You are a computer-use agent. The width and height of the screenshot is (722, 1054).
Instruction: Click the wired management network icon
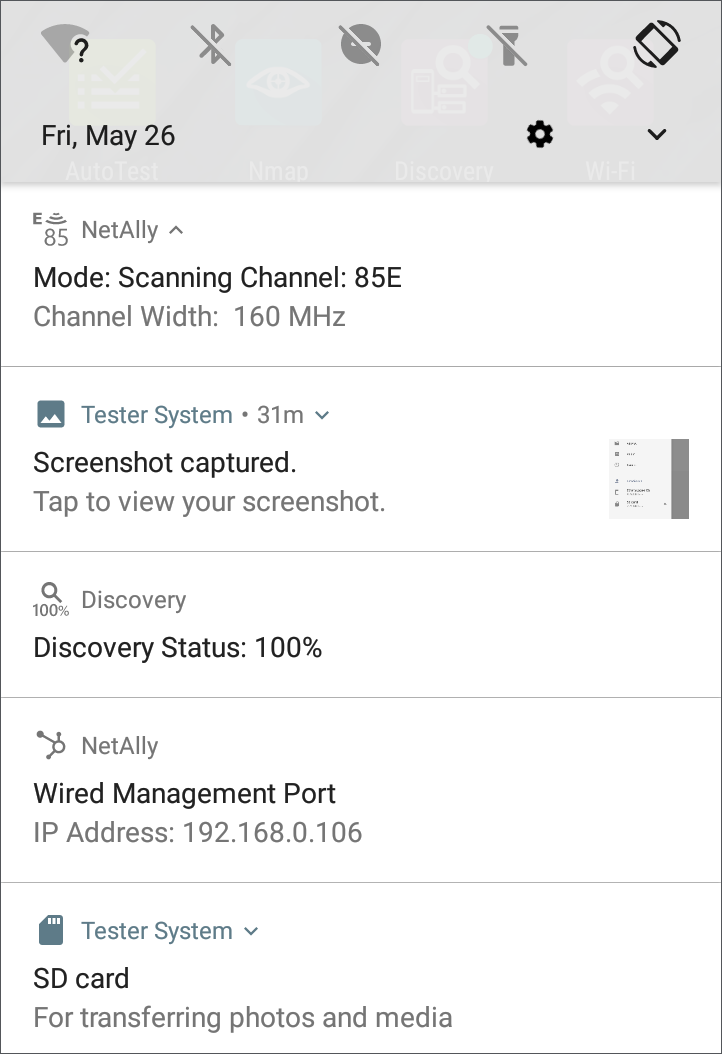pyautogui.click(x=51, y=745)
